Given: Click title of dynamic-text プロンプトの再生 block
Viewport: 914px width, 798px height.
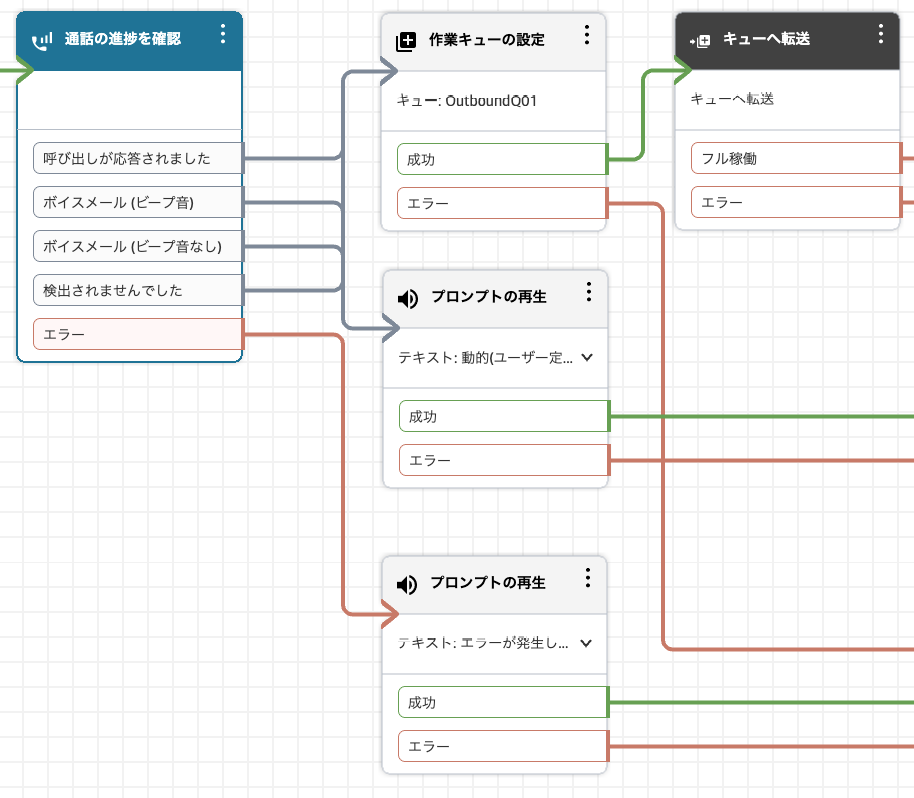Looking at the screenshot, I should tap(488, 297).
